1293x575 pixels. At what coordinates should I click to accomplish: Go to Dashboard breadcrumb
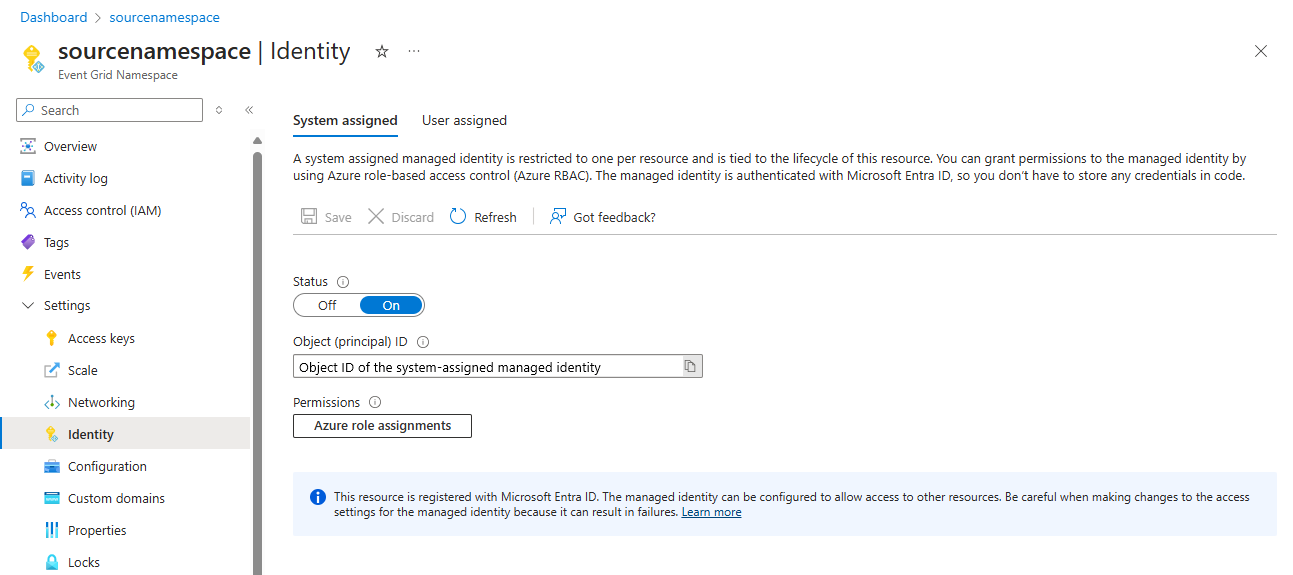click(x=54, y=17)
